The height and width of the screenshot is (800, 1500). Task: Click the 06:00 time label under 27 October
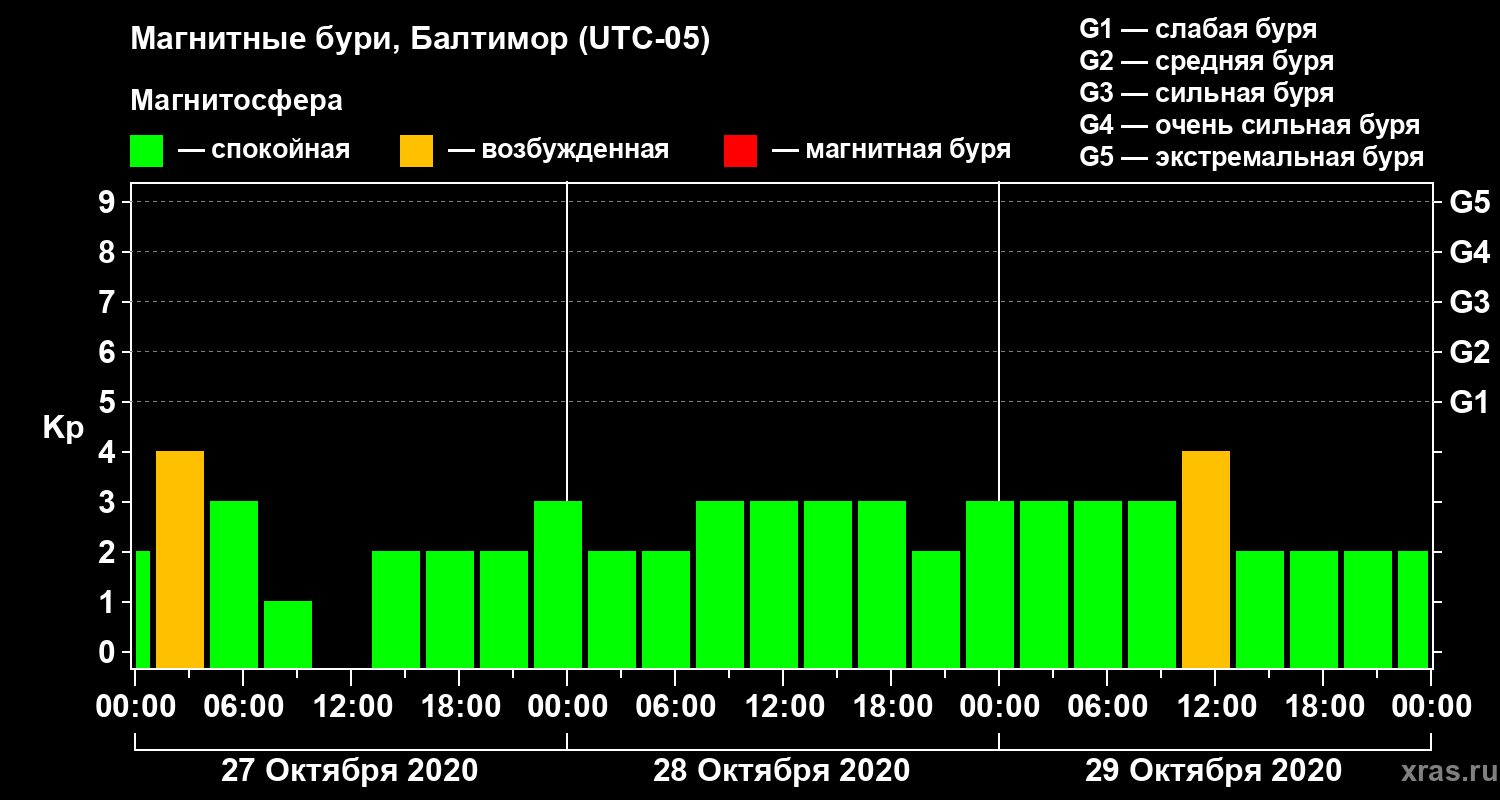pyautogui.click(x=242, y=707)
